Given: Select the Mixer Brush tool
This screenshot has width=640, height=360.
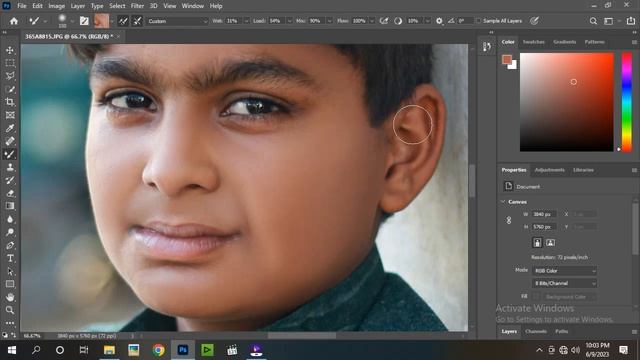Looking at the screenshot, I should point(10,154).
